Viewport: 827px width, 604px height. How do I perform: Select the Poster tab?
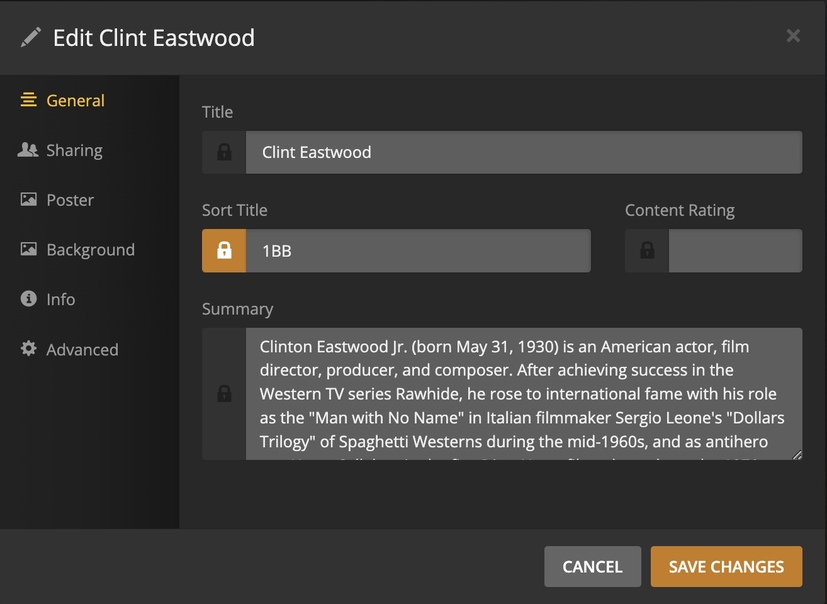point(70,200)
